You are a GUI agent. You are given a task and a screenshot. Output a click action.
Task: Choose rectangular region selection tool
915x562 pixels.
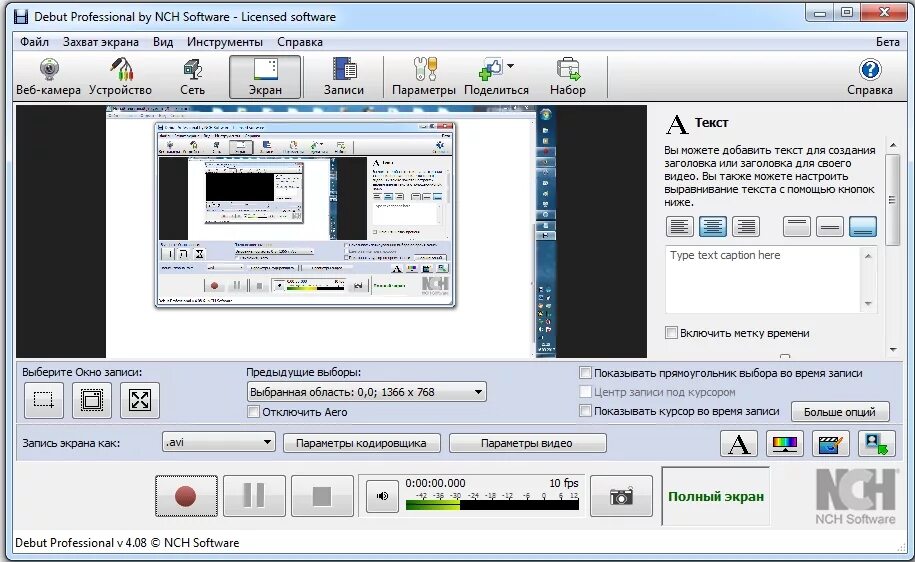(44, 400)
